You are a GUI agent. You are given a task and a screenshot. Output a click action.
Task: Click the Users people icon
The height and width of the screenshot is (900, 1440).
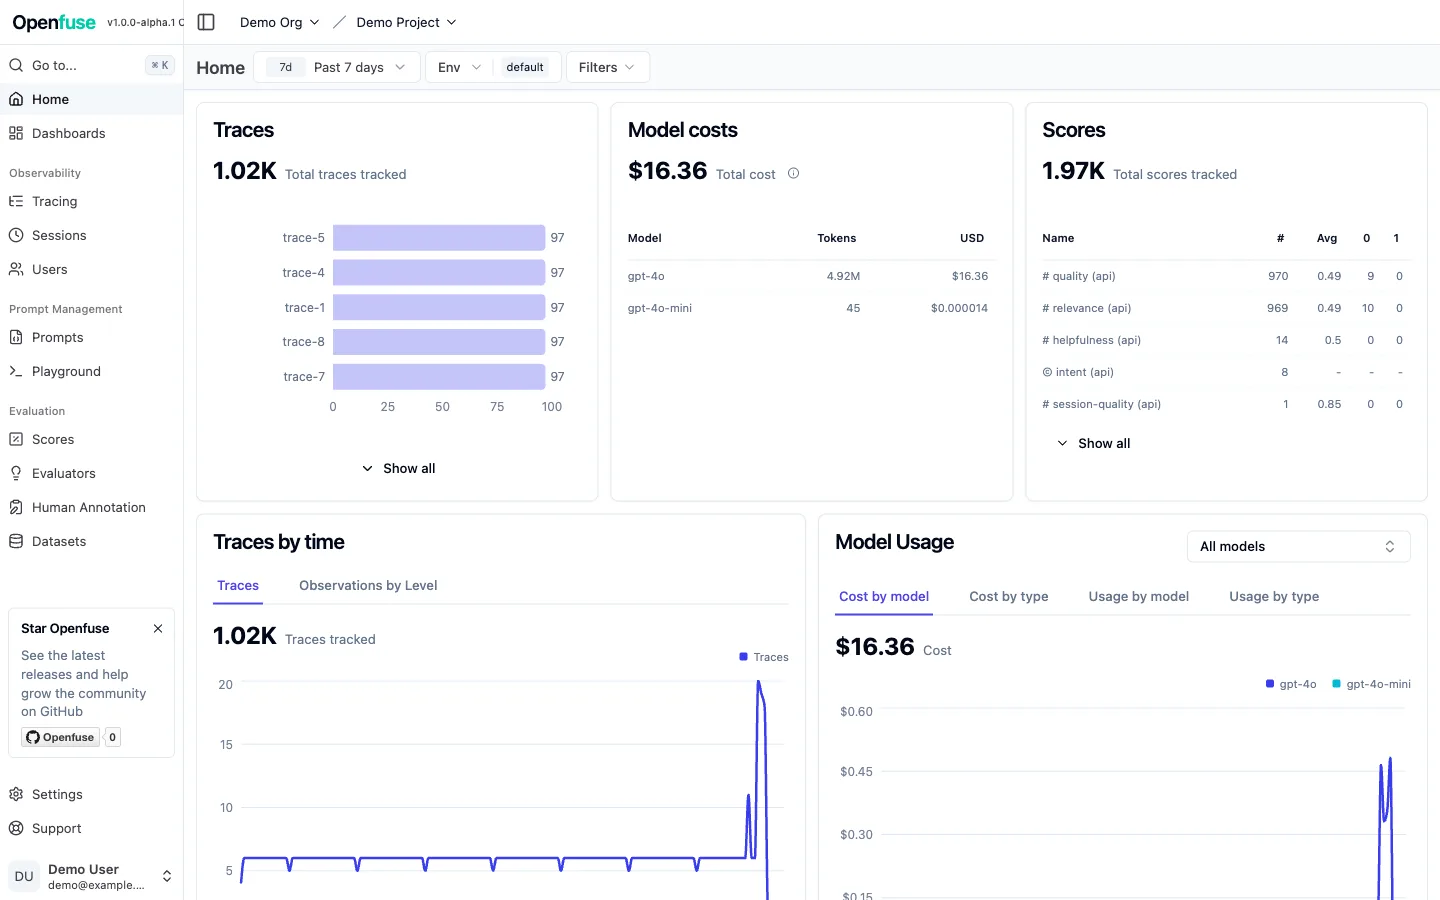pyautogui.click(x=16, y=269)
